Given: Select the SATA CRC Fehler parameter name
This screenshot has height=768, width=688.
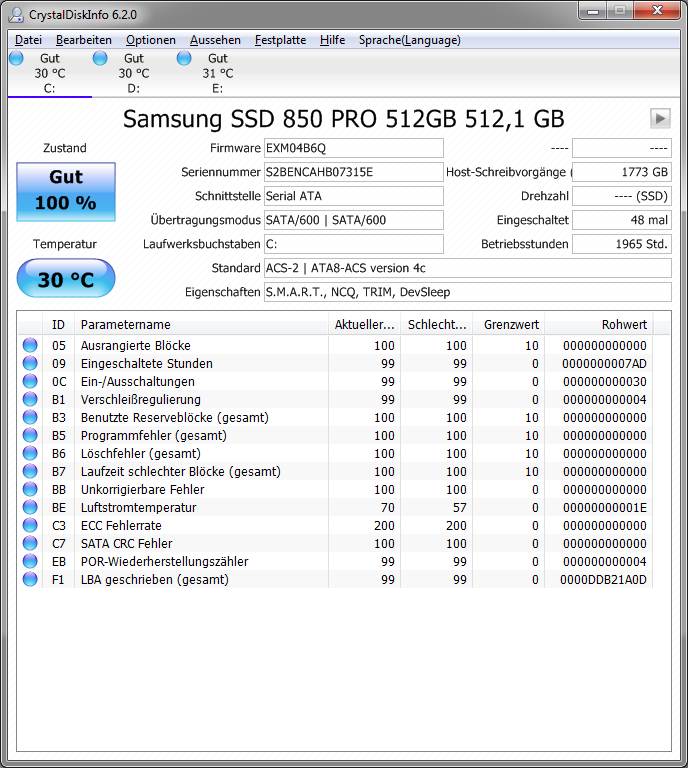Looking at the screenshot, I should click(x=126, y=544).
